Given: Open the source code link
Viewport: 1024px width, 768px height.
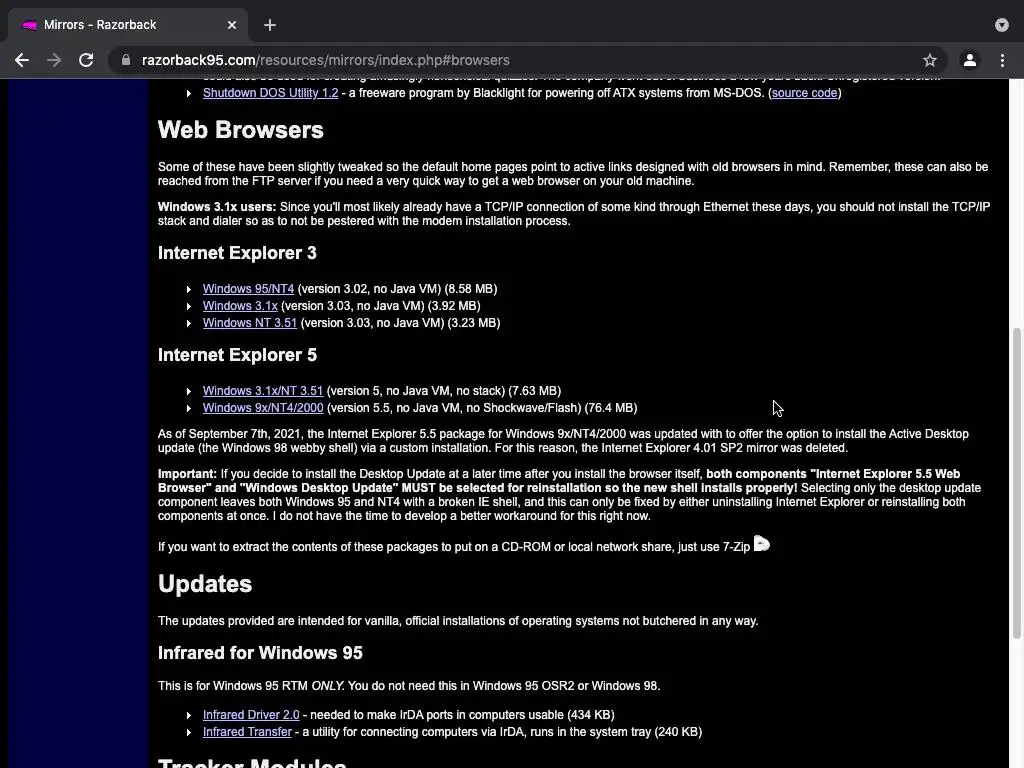Looking at the screenshot, I should click(x=805, y=93).
